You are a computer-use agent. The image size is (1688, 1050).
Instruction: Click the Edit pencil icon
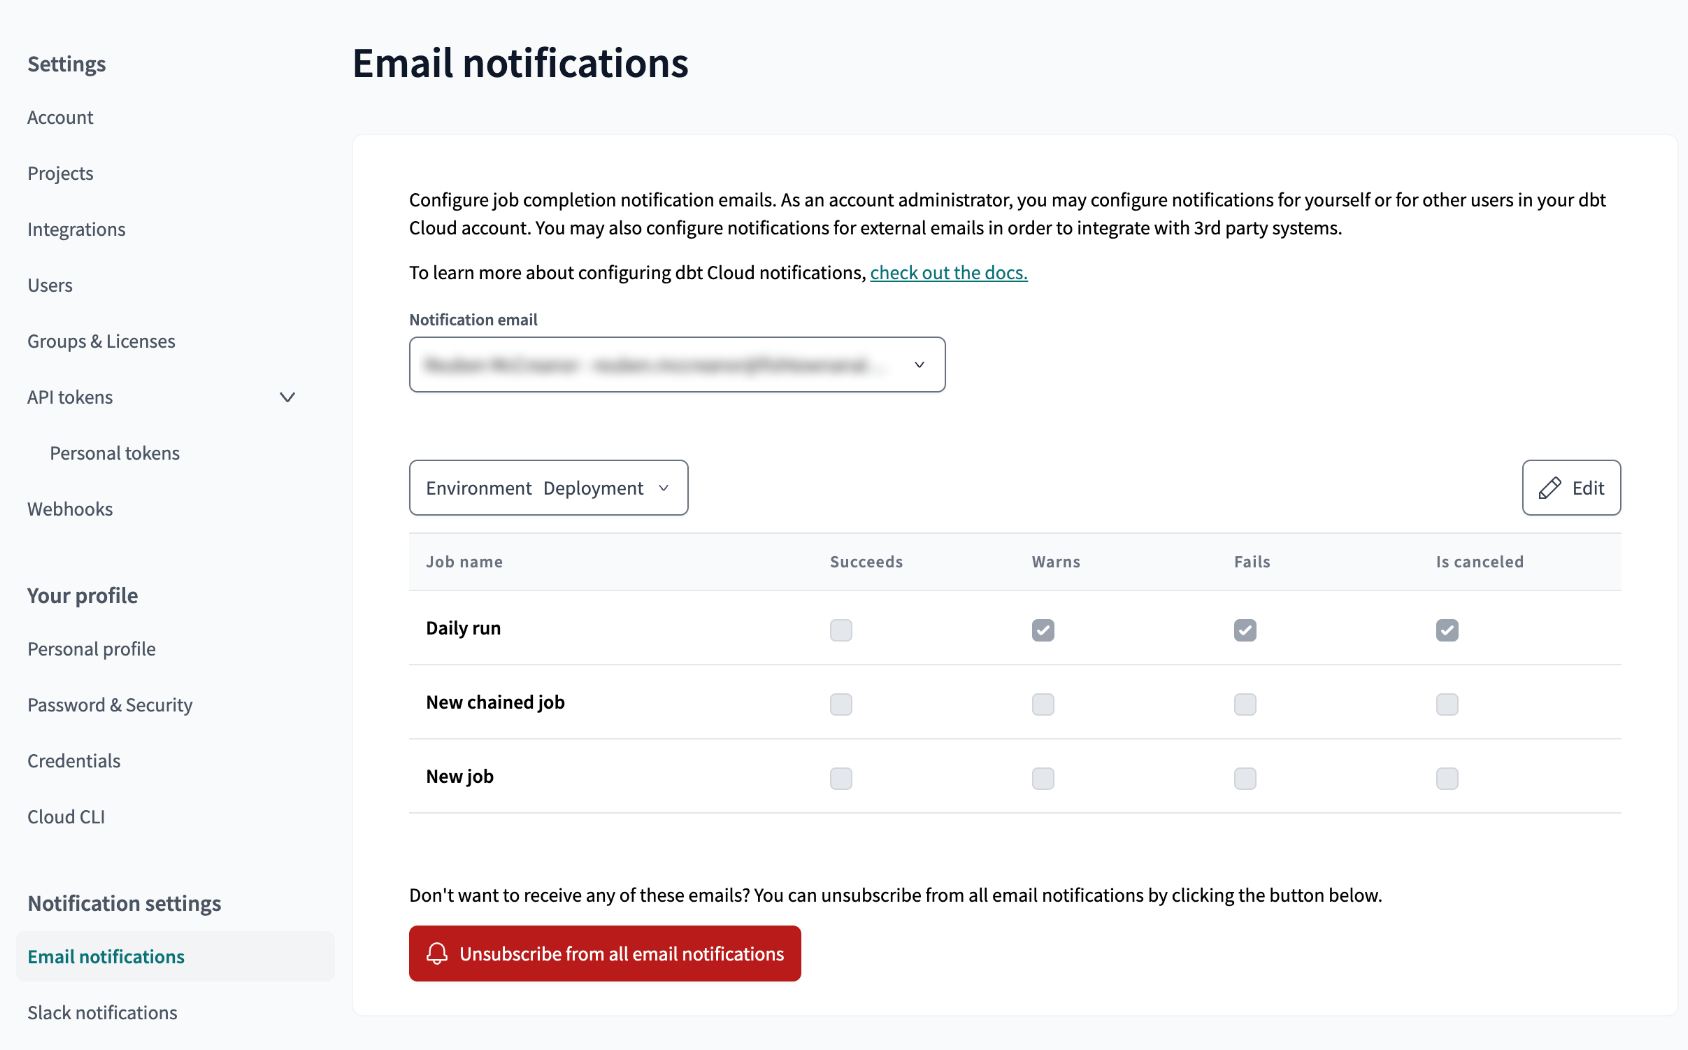click(1549, 488)
